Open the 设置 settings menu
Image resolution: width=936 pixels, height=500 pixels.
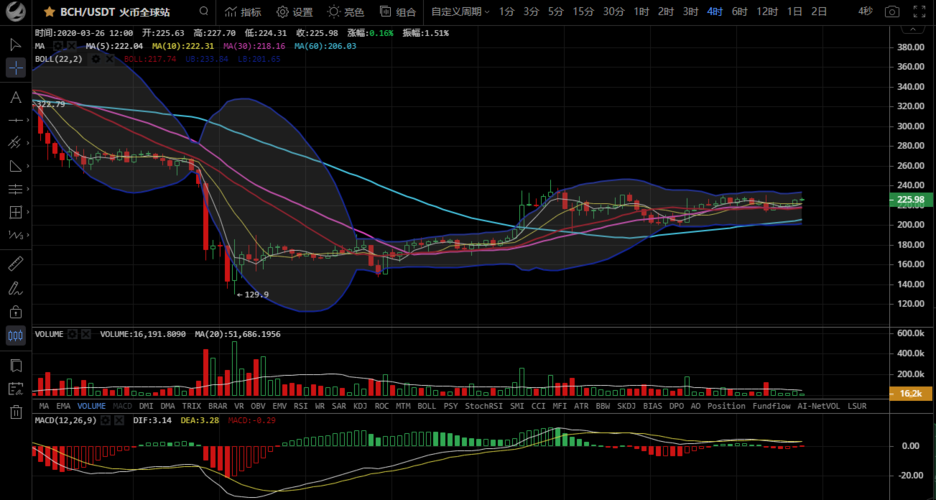point(294,12)
